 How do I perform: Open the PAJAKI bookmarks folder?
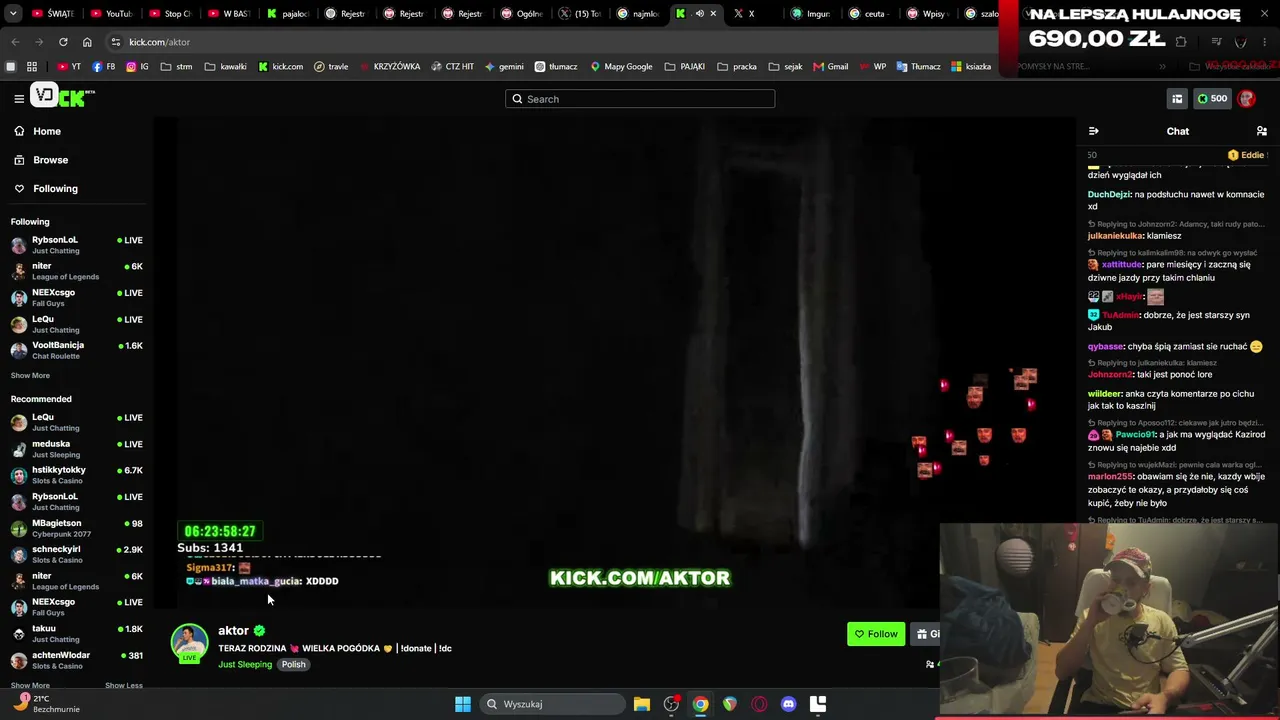click(x=685, y=66)
